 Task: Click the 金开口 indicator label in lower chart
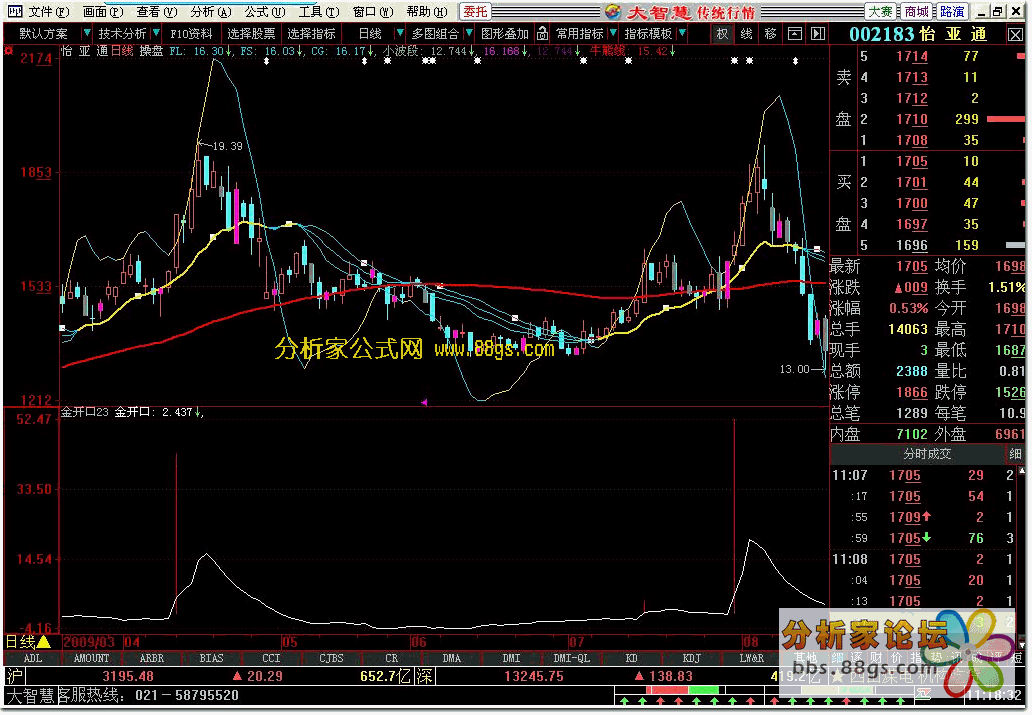(132, 412)
